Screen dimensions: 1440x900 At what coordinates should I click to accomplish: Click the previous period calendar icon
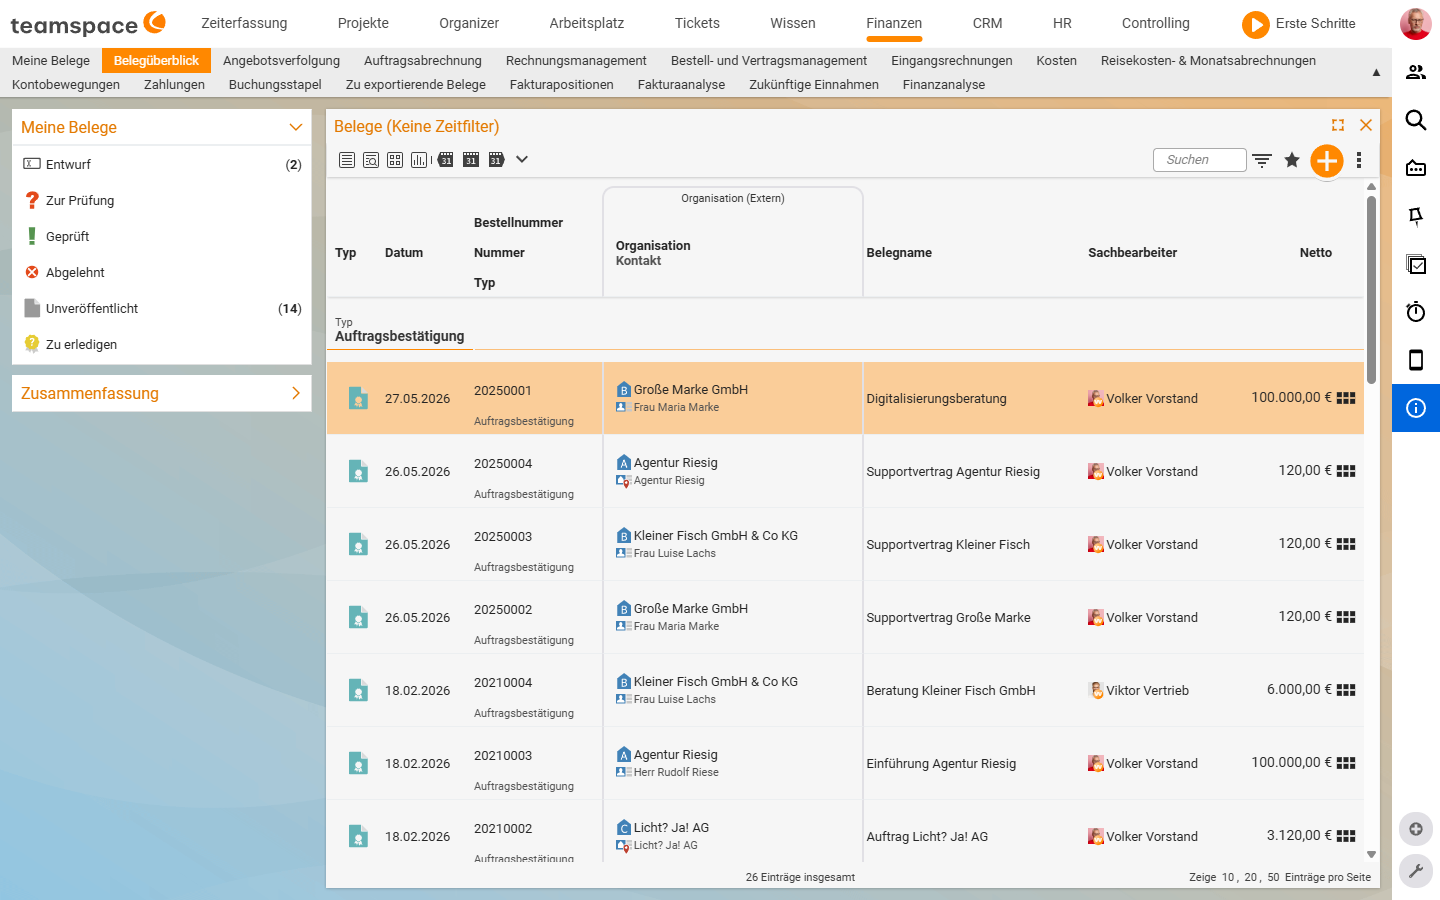click(445, 160)
